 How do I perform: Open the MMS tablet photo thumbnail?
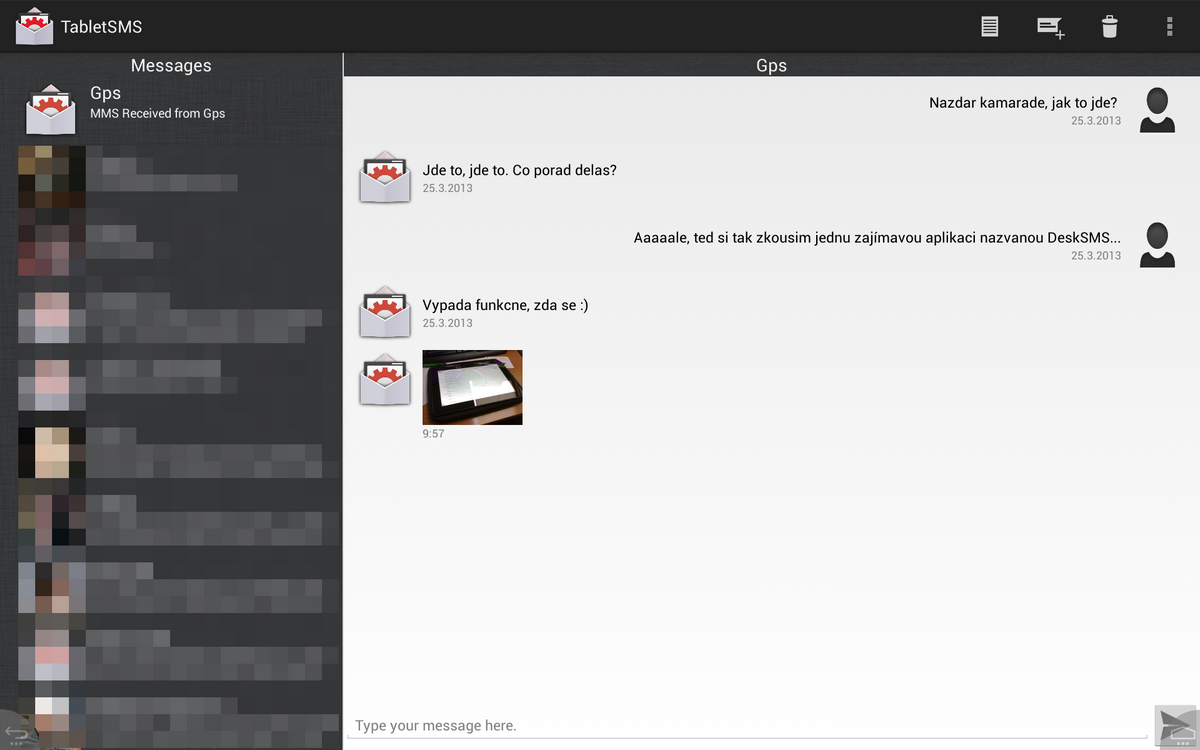tap(472, 387)
